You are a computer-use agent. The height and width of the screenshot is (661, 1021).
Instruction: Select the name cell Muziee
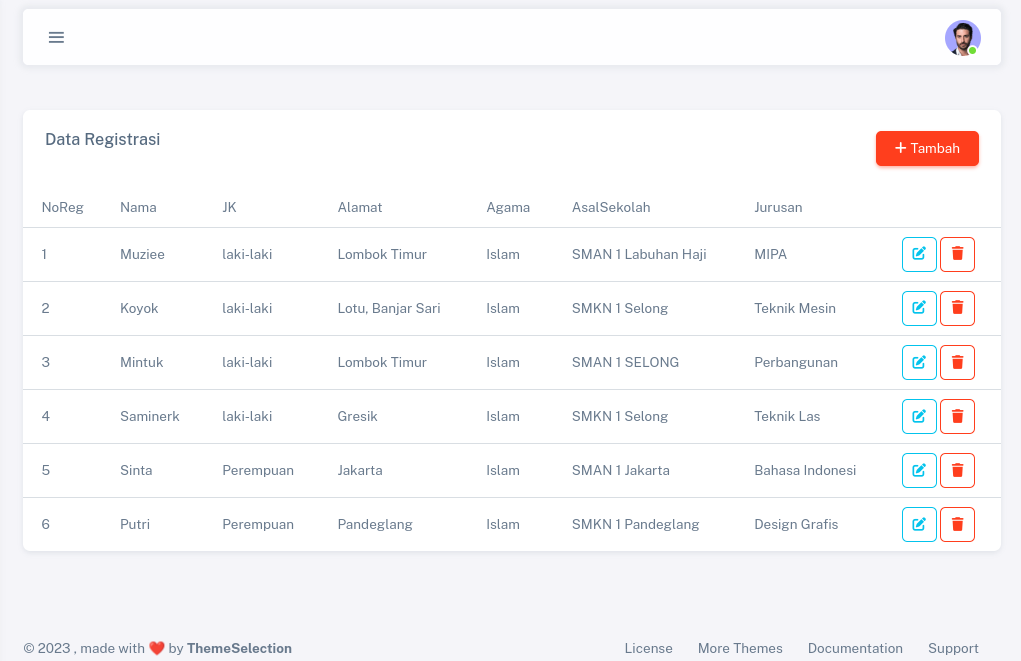point(142,255)
